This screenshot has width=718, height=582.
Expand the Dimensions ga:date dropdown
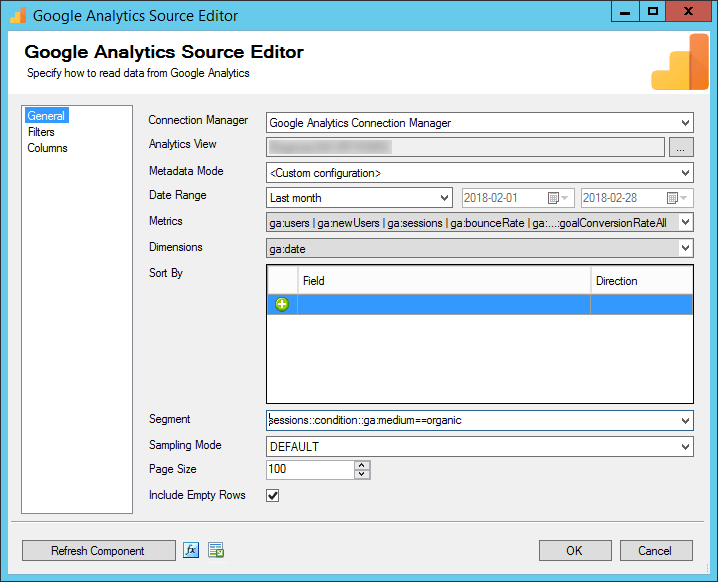point(685,248)
